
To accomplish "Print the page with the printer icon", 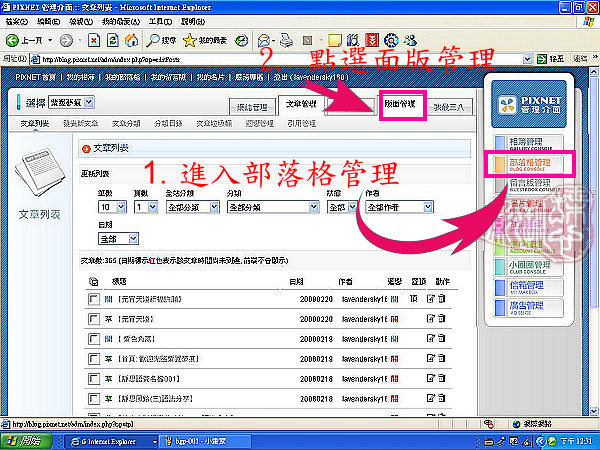I will pyautogui.click(x=285, y=40).
